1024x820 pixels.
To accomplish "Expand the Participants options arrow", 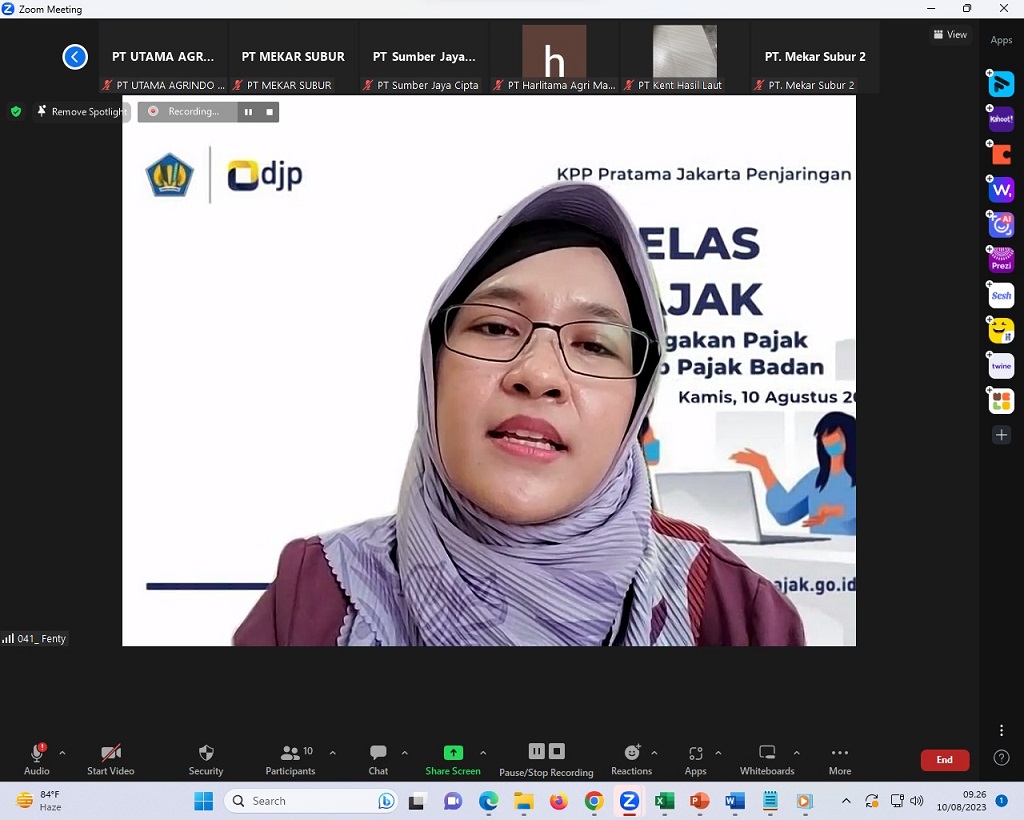I will point(332,753).
